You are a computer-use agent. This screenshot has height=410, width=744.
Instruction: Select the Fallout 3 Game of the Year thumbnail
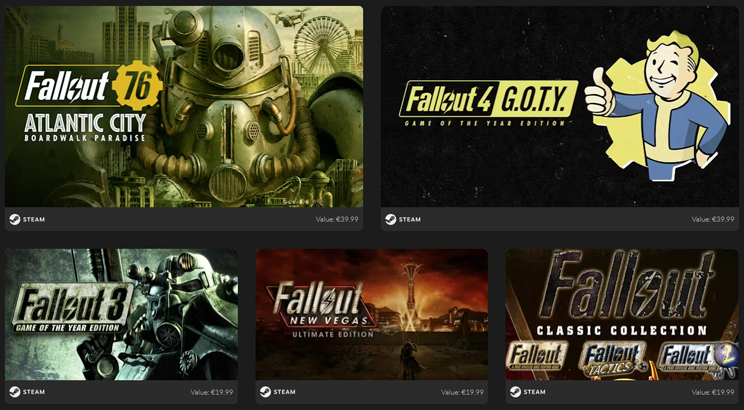(x=121, y=314)
